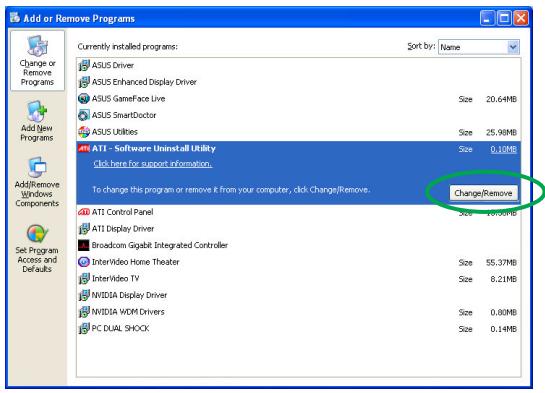Open Set Program Access and Defaults icon
This screenshot has height=393, width=545.
[37, 234]
